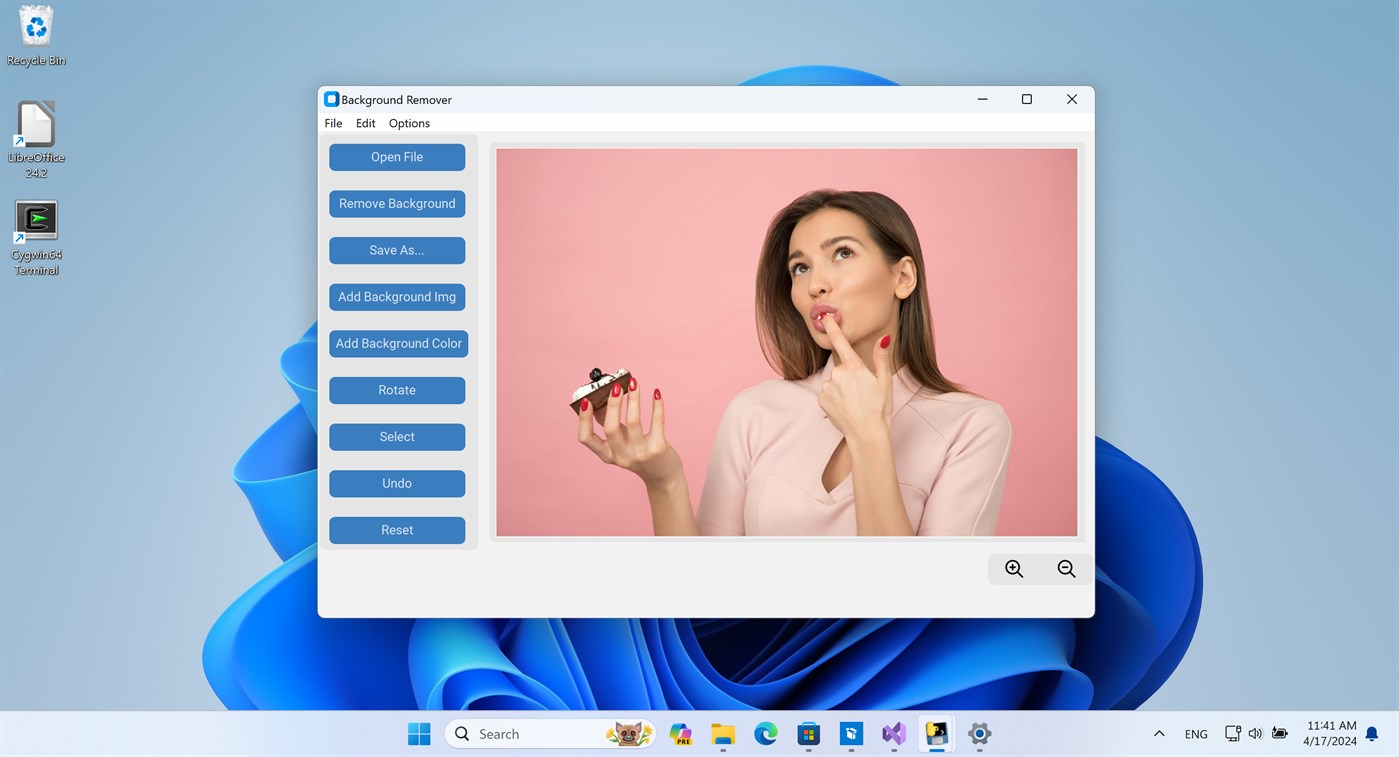
Task: Click the language indicator ENG in tray
Action: pos(1196,733)
